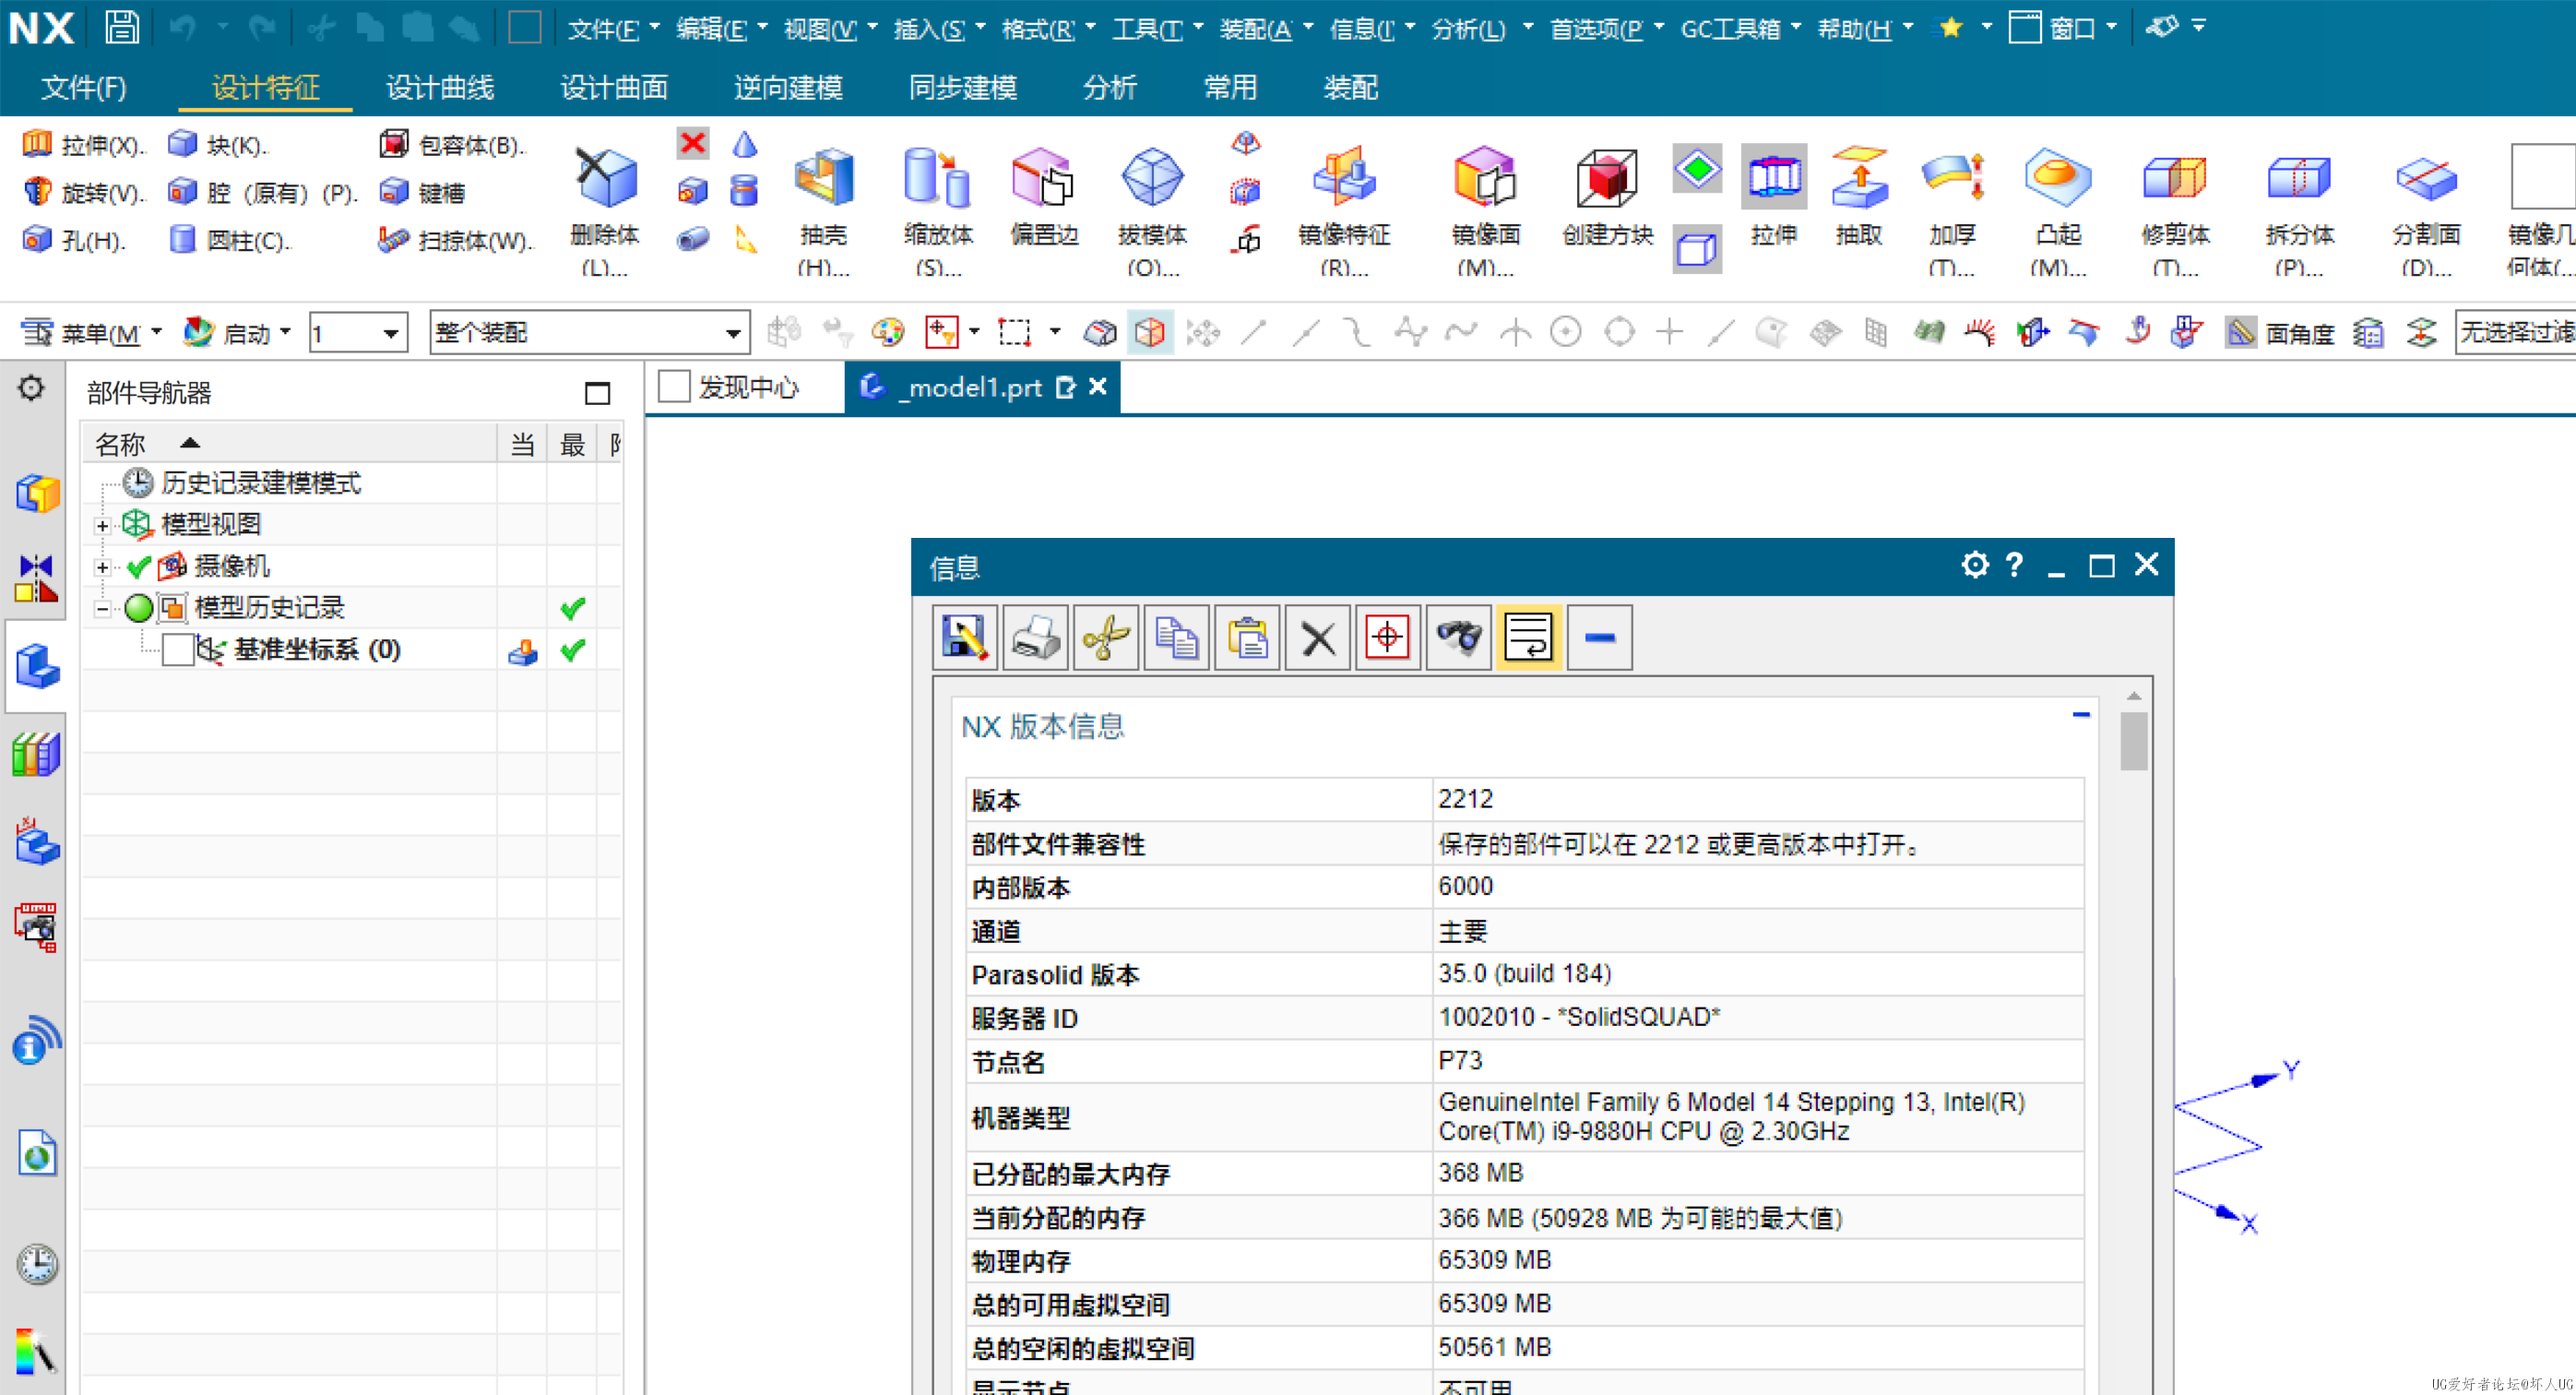Open the 拔模体 draft body tool
Screen dimensions: 2576x1395
(x=1153, y=209)
